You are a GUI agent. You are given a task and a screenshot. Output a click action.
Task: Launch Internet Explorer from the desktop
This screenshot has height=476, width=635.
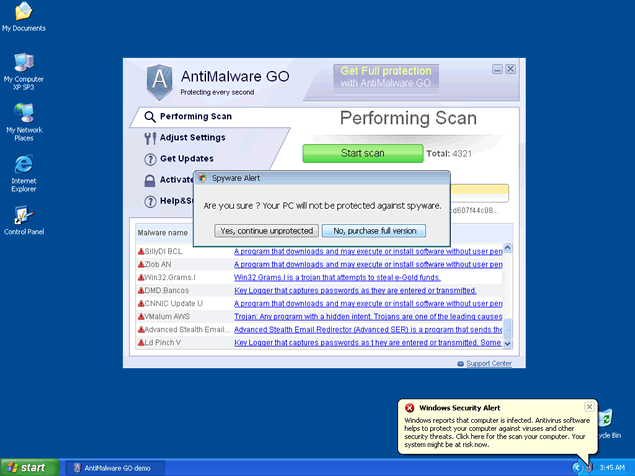coord(23,165)
